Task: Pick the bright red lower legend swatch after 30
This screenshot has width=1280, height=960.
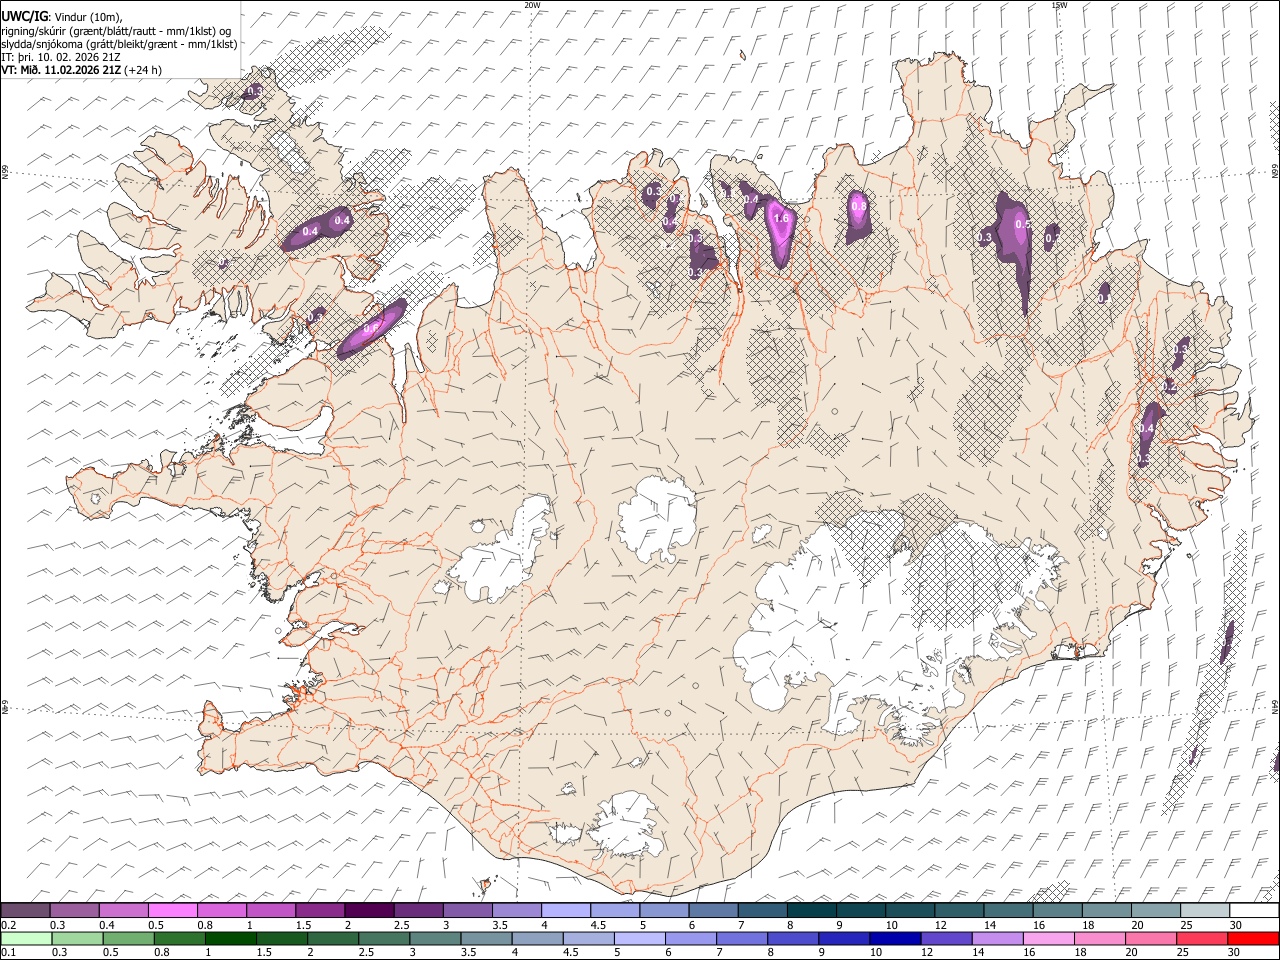Action: 1254,939
